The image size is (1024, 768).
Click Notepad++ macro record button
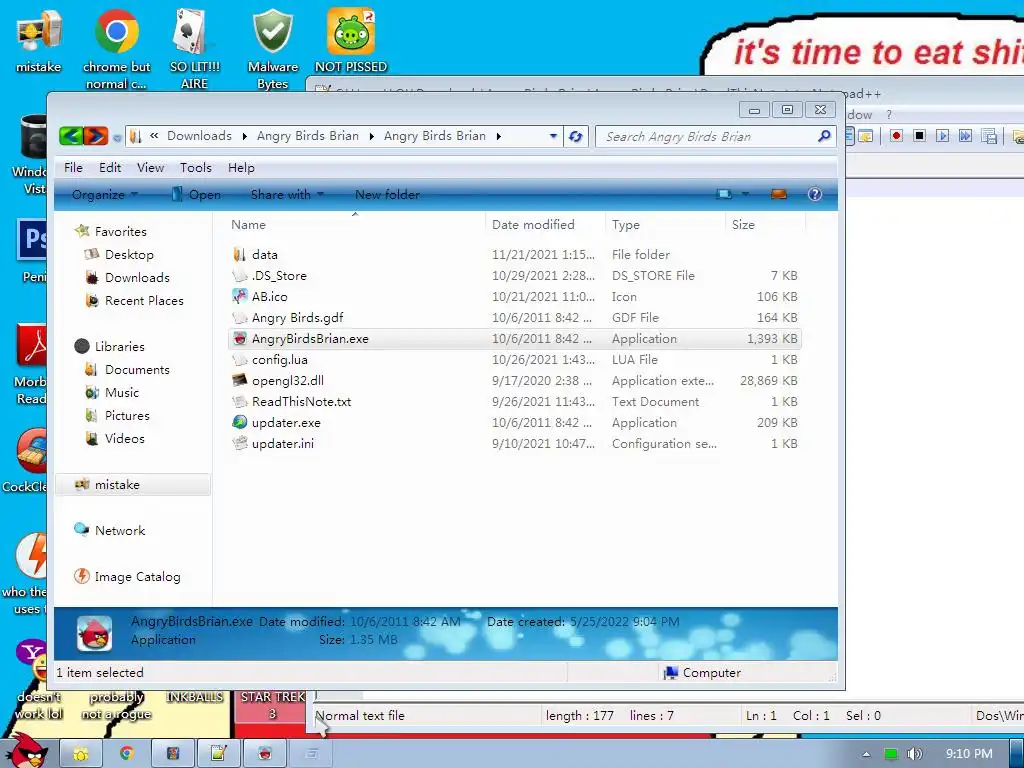point(896,136)
